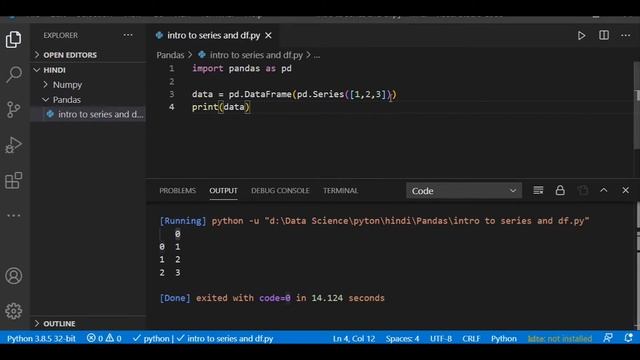The width and height of the screenshot is (640, 360).
Task: Open the Accounts menu icon
Action: point(13,276)
